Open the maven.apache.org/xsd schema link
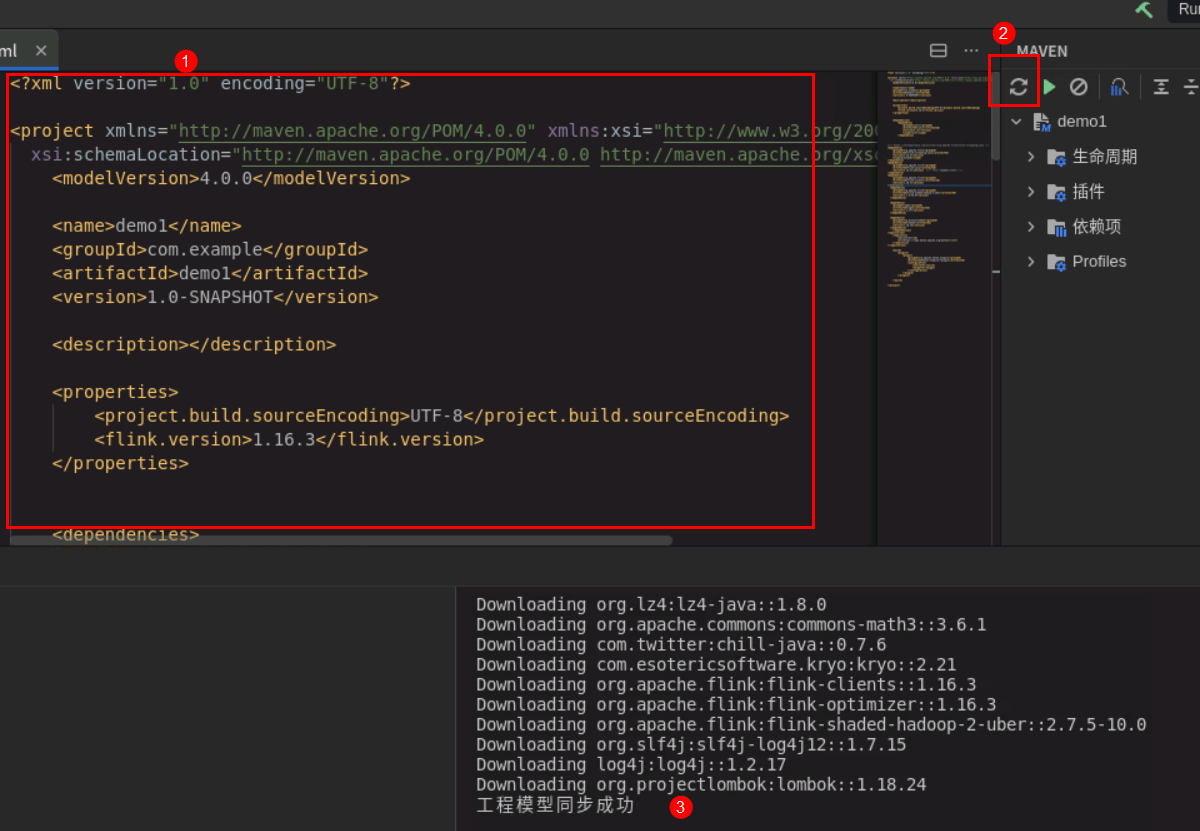Image resolution: width=1200 pixels, height=831 pixels. [x=738, y=155]
